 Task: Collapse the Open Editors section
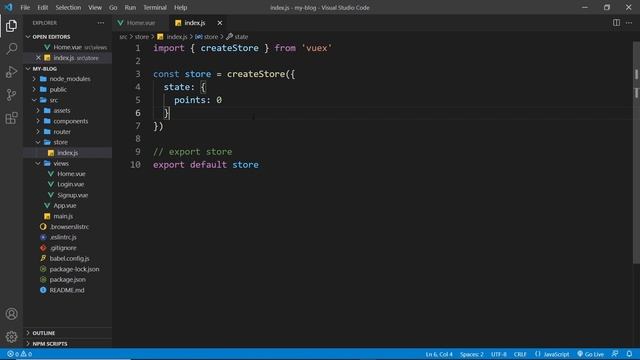67,37
